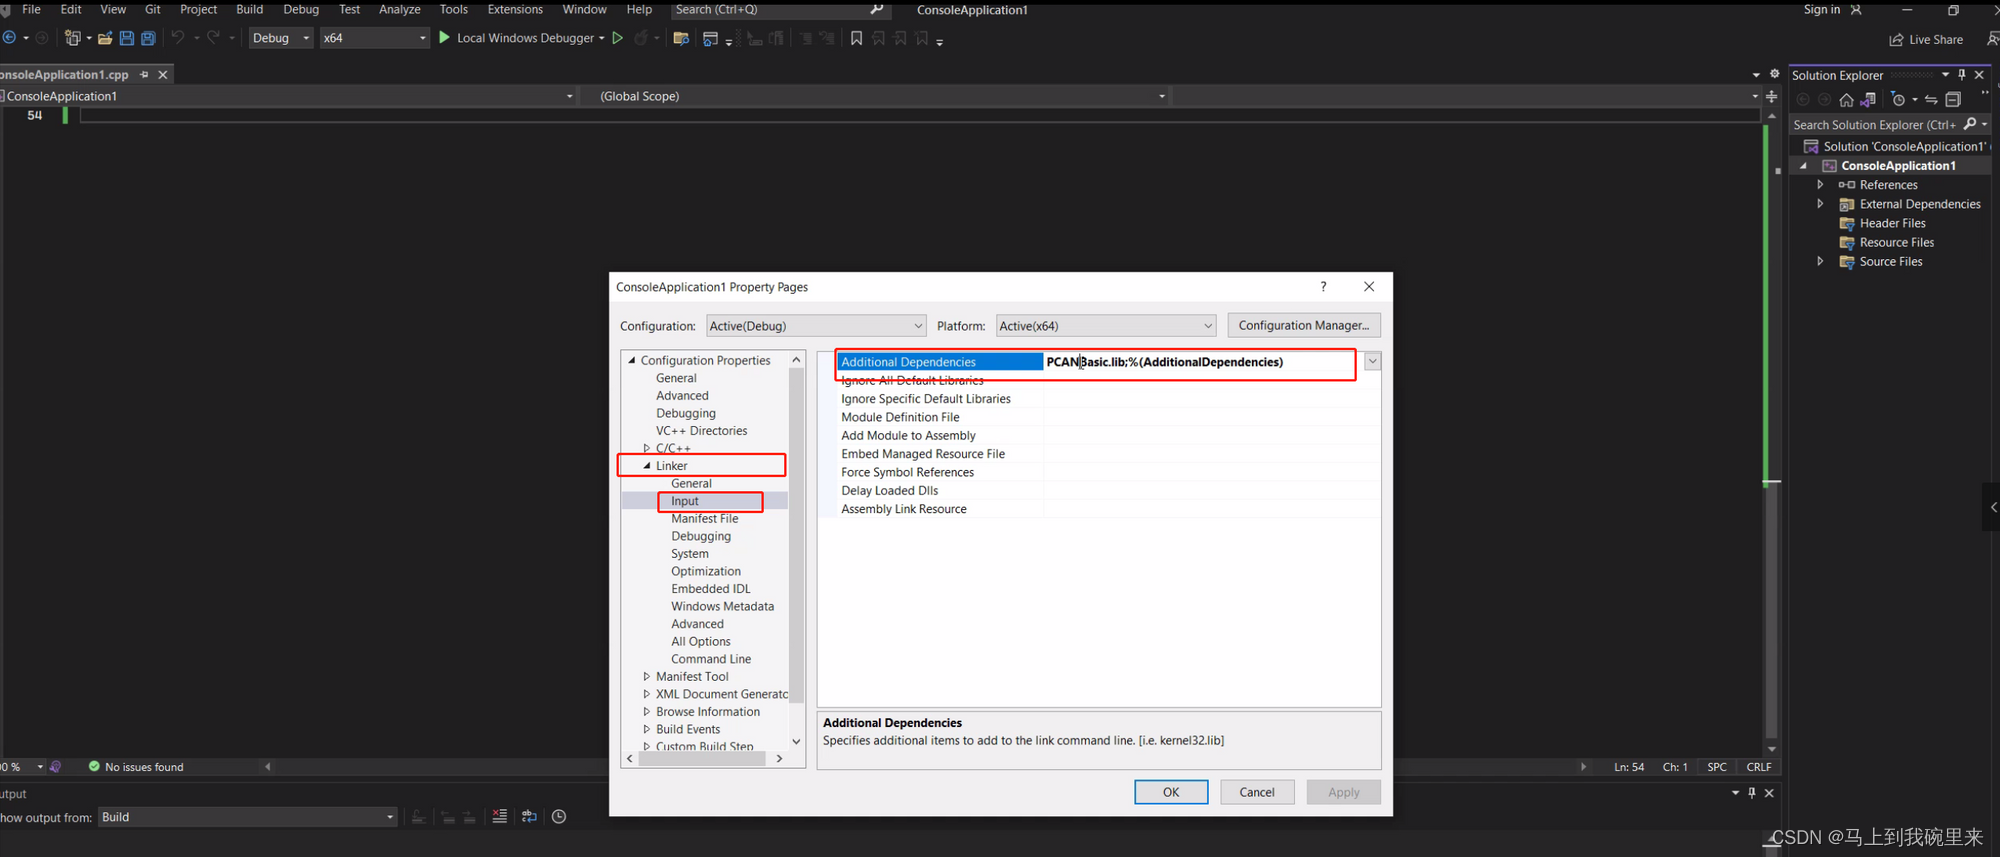The height and width of the screenshot is (857, 2000).
Task: Open the Extensions menu
Action: pos(515,9)
